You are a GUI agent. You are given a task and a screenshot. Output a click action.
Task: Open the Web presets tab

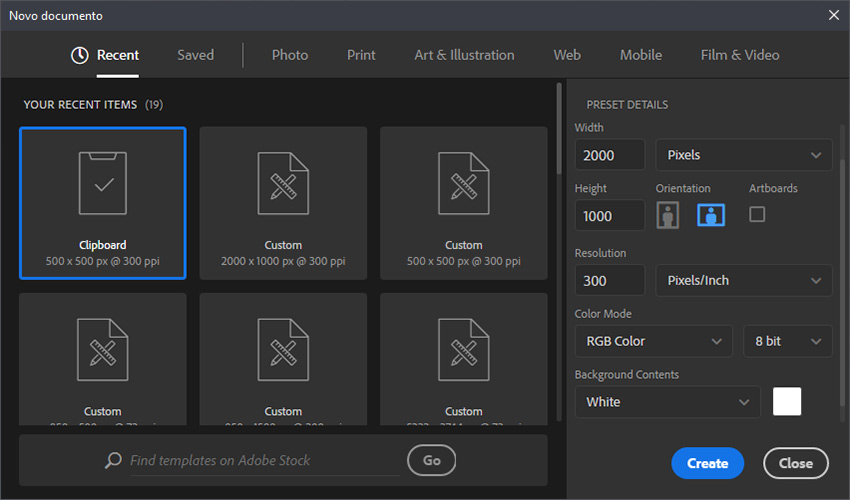(x=567, y=55)
